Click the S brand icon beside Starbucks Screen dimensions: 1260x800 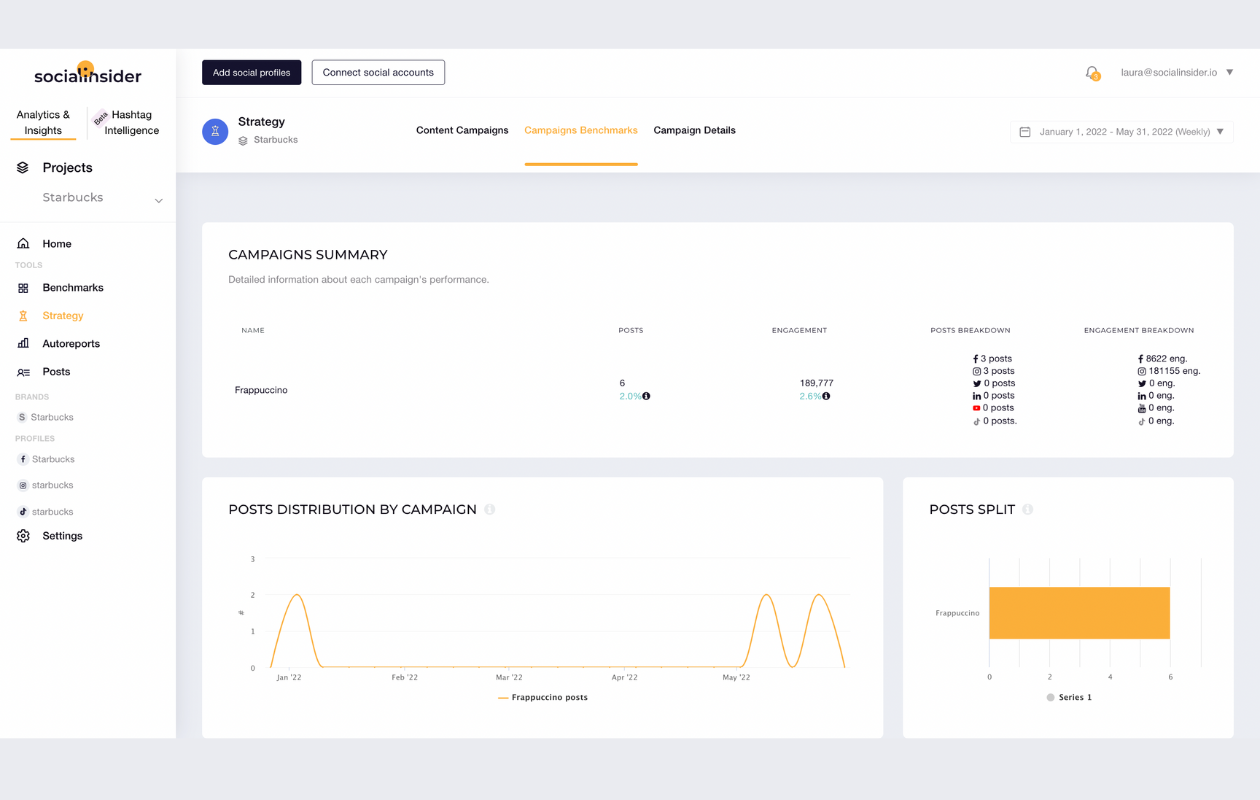[22, 417]
